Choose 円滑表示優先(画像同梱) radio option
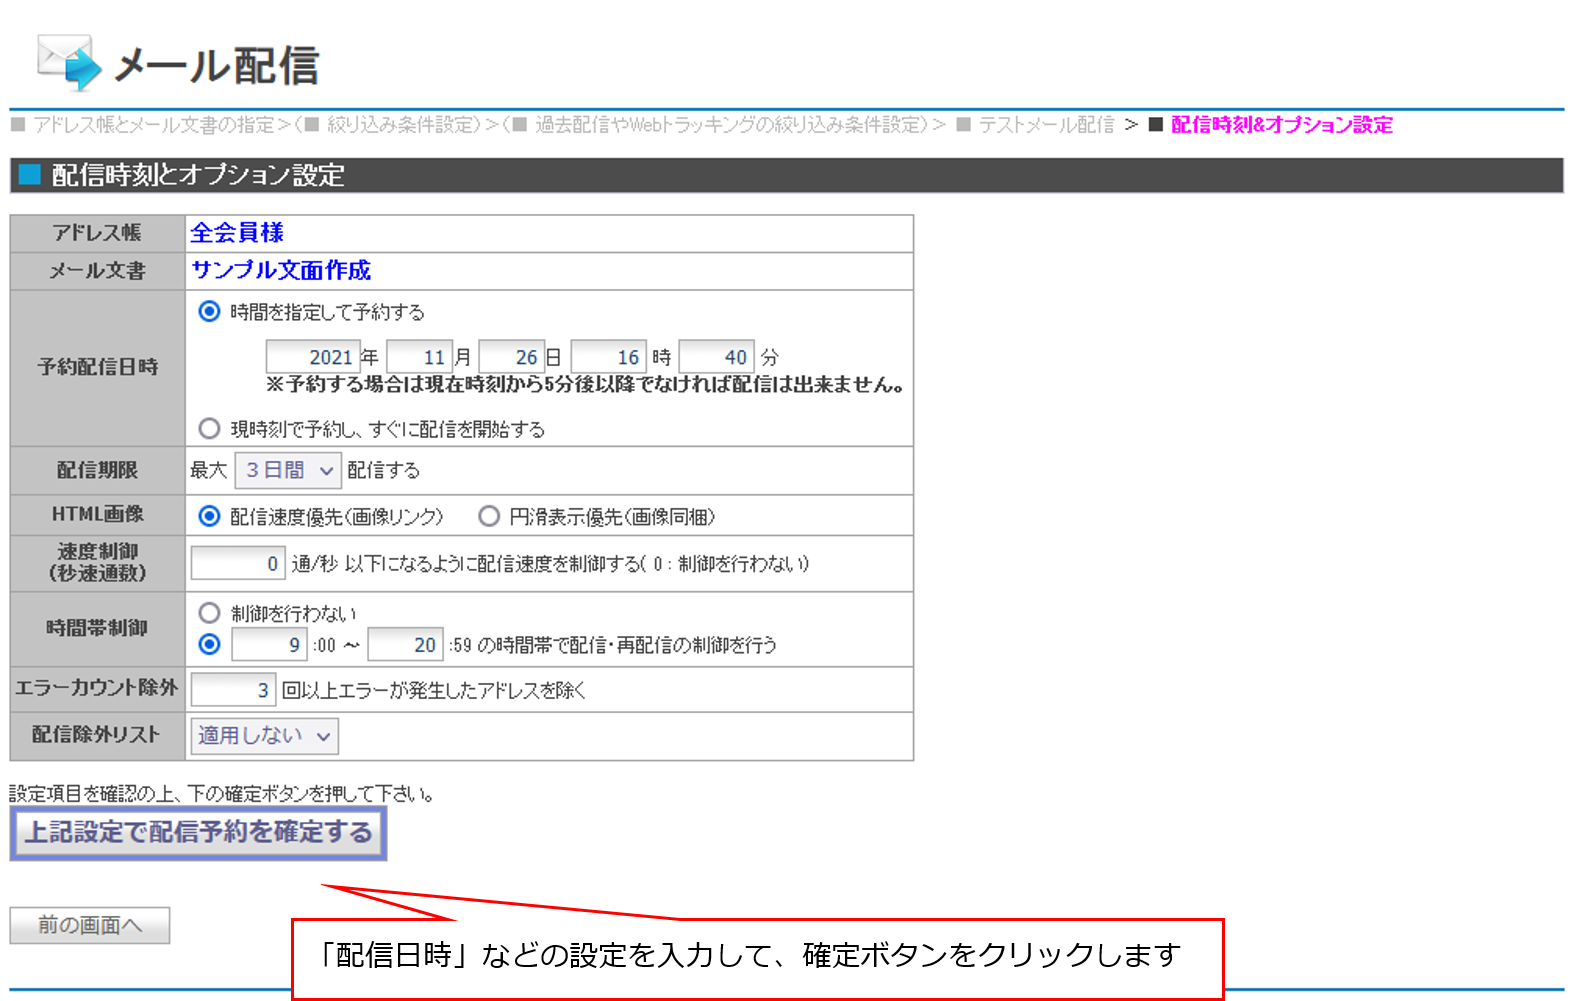The image size is (1574, 1001). click(x=489, y=516)
